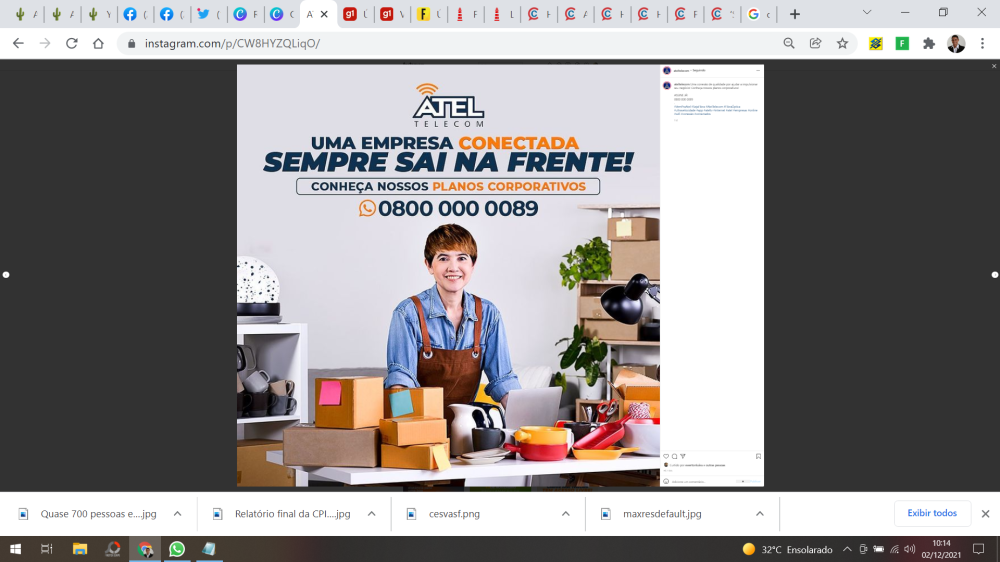Switch to the Twitter tab
Image resolution: width=1000 pixels, height=562 pixels.
(x=209, y=14)
